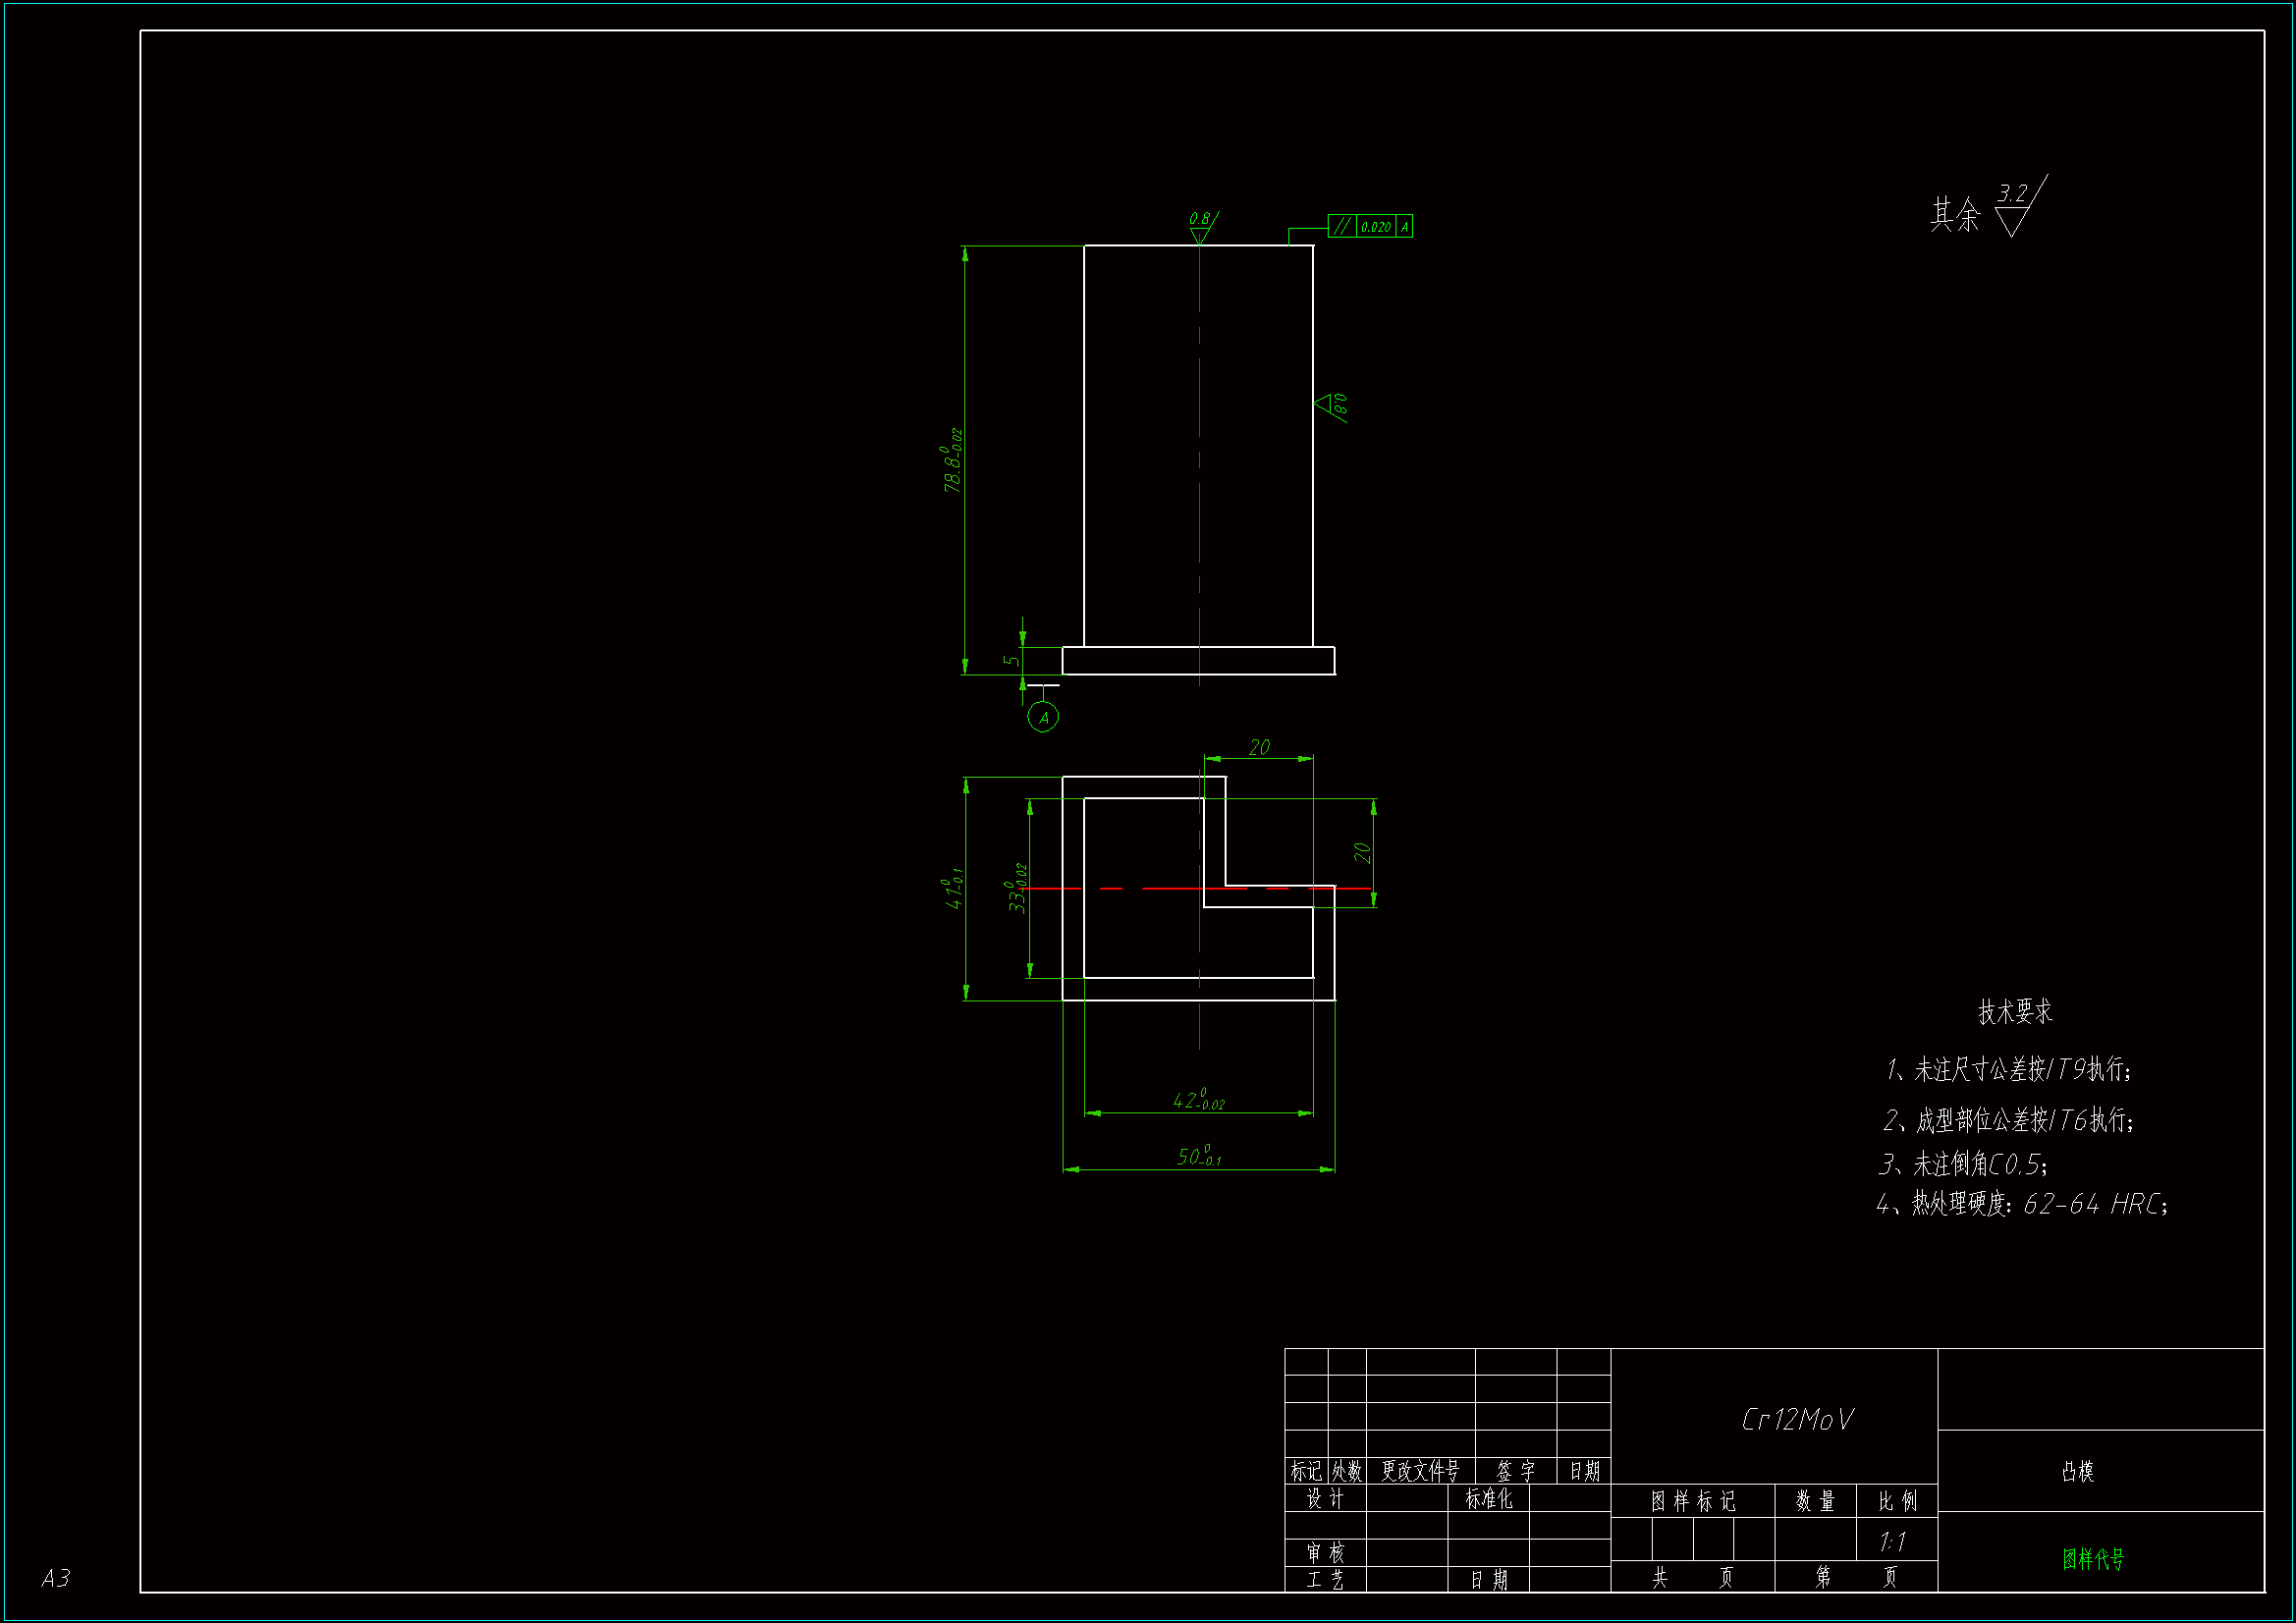Click the 5 flange thickness dimension
This screenshot has width=2296, height=1623.
(1011, 660)
